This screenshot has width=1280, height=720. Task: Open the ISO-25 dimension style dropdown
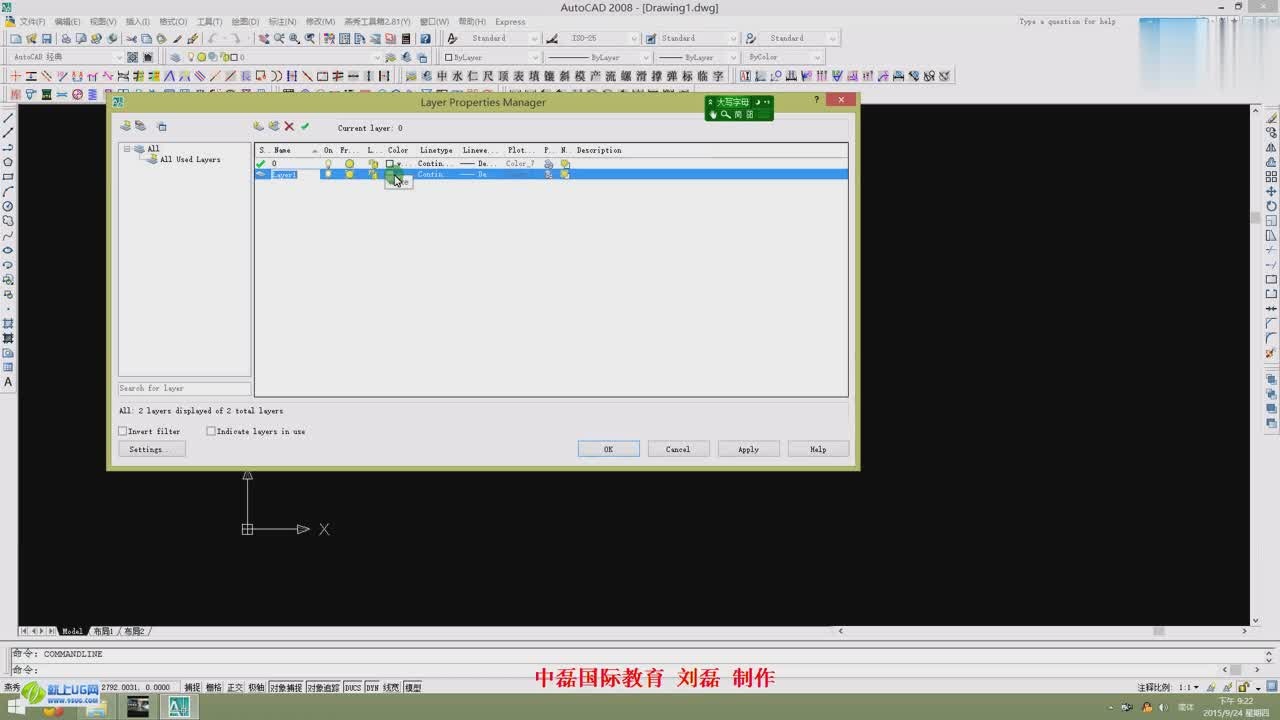(634, 38)
